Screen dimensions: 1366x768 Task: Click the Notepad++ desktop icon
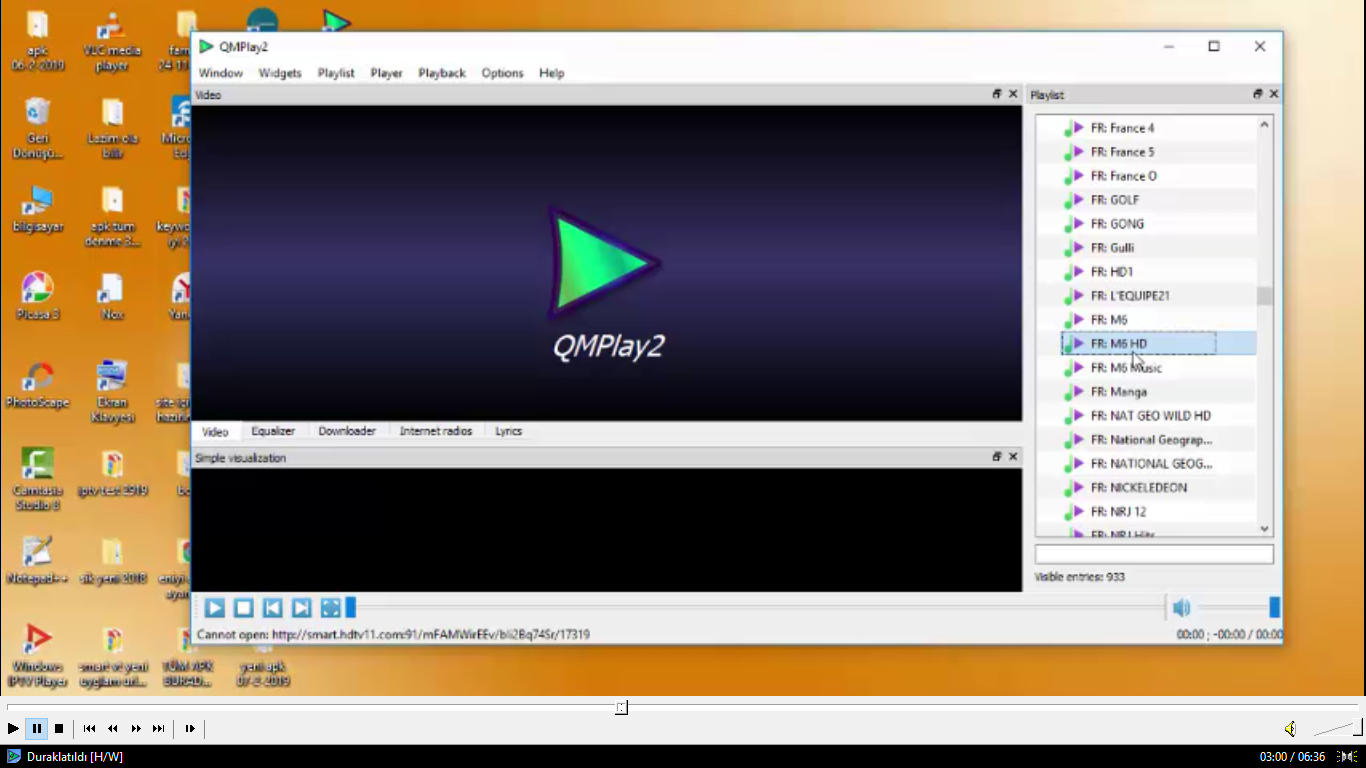pos(37,561)
